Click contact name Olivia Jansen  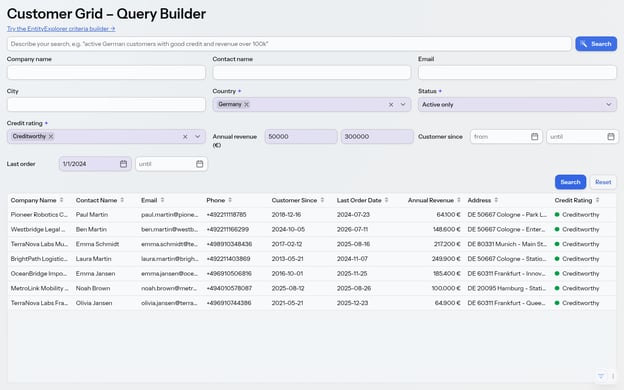94,303
